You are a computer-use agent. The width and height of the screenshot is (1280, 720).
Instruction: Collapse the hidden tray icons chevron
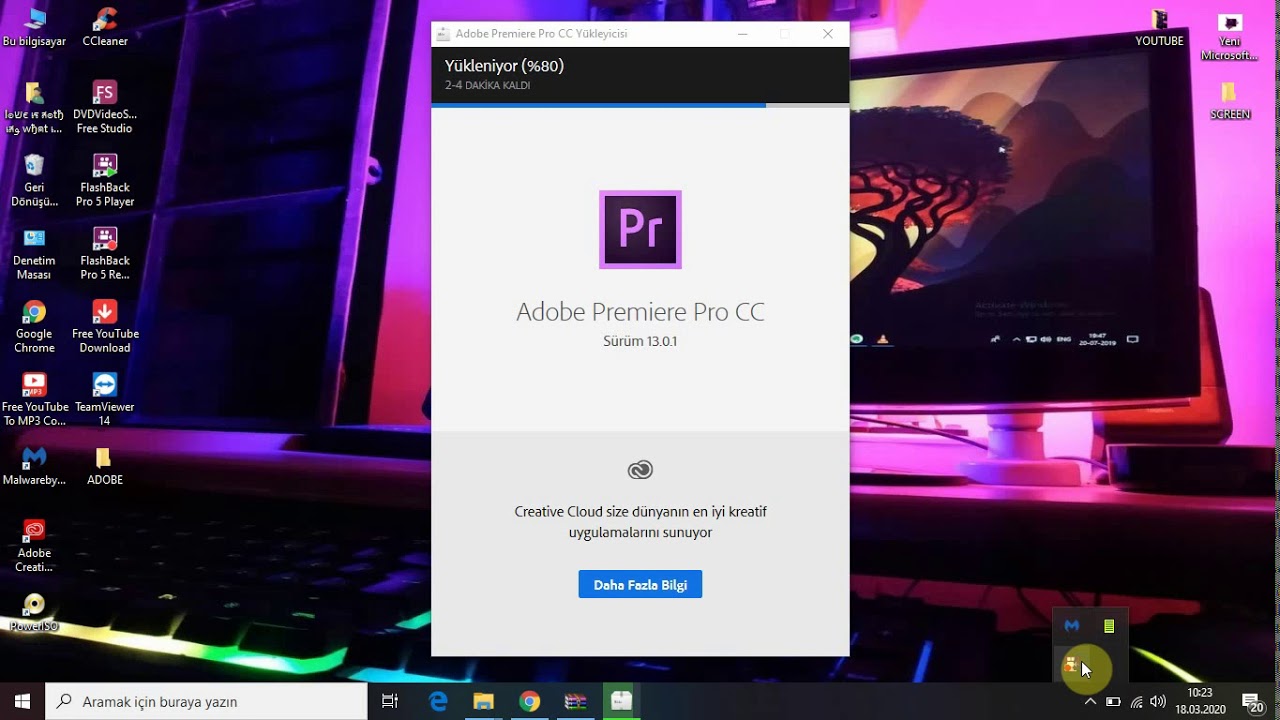click(1090, 701)
